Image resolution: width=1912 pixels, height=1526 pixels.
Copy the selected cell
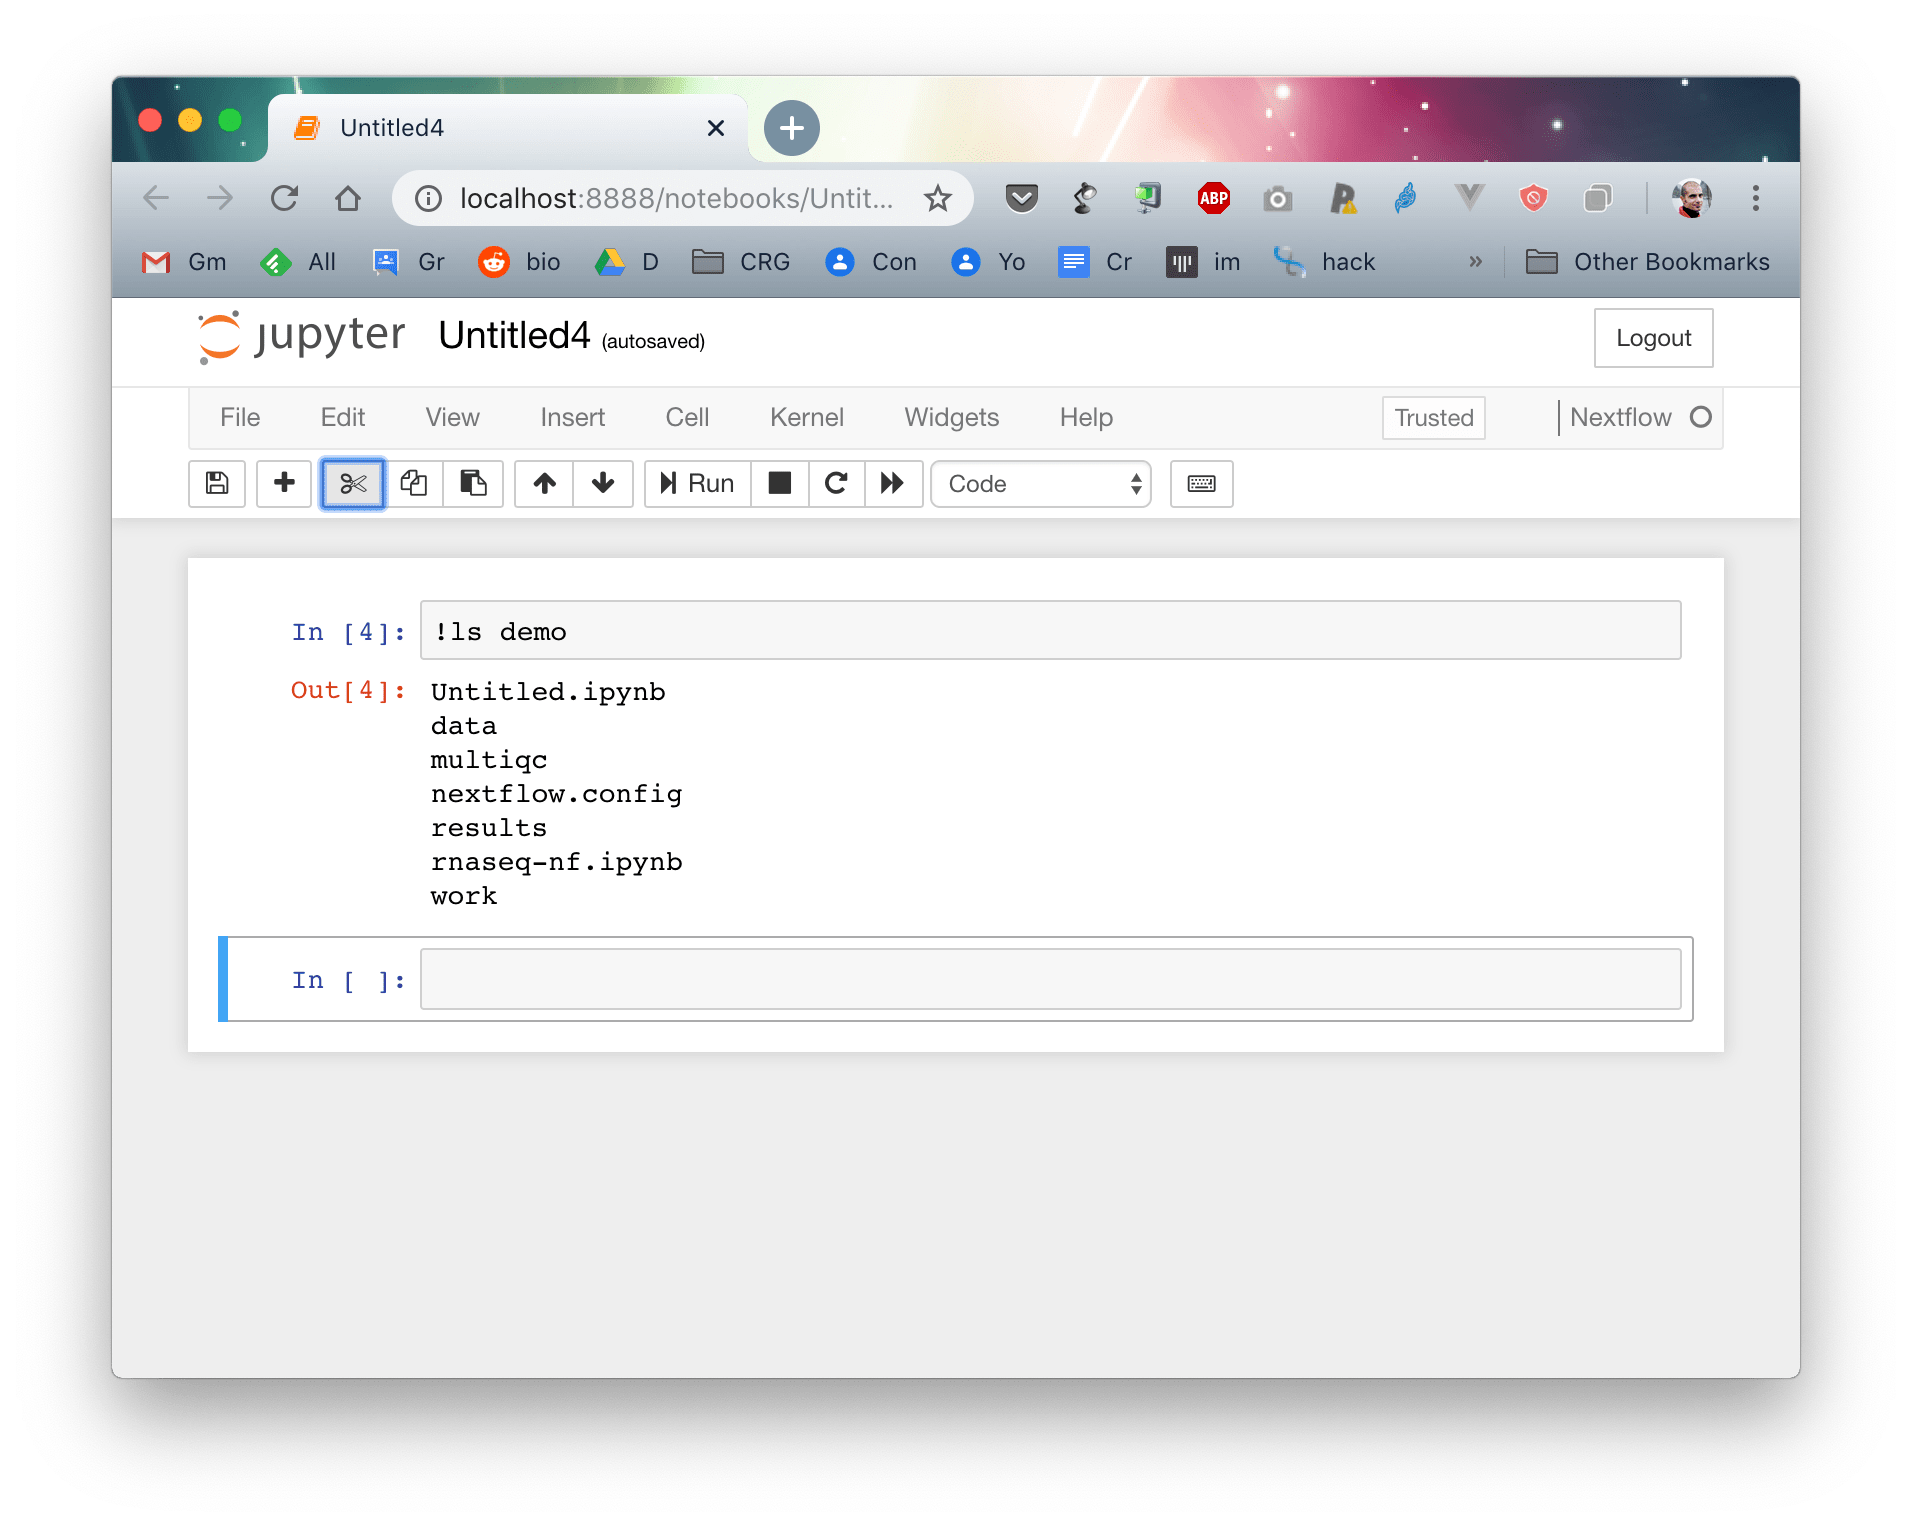click(414, 483)
